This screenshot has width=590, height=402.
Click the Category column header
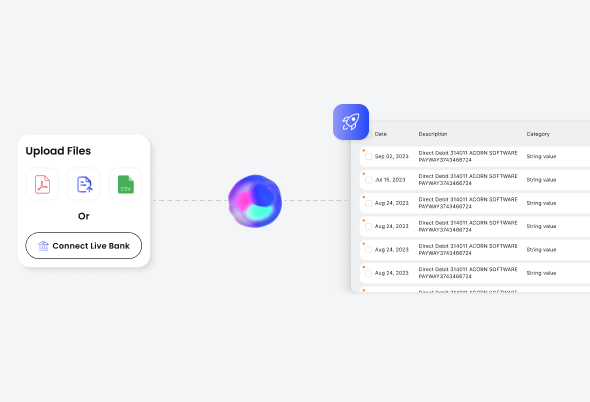point(538,134)
